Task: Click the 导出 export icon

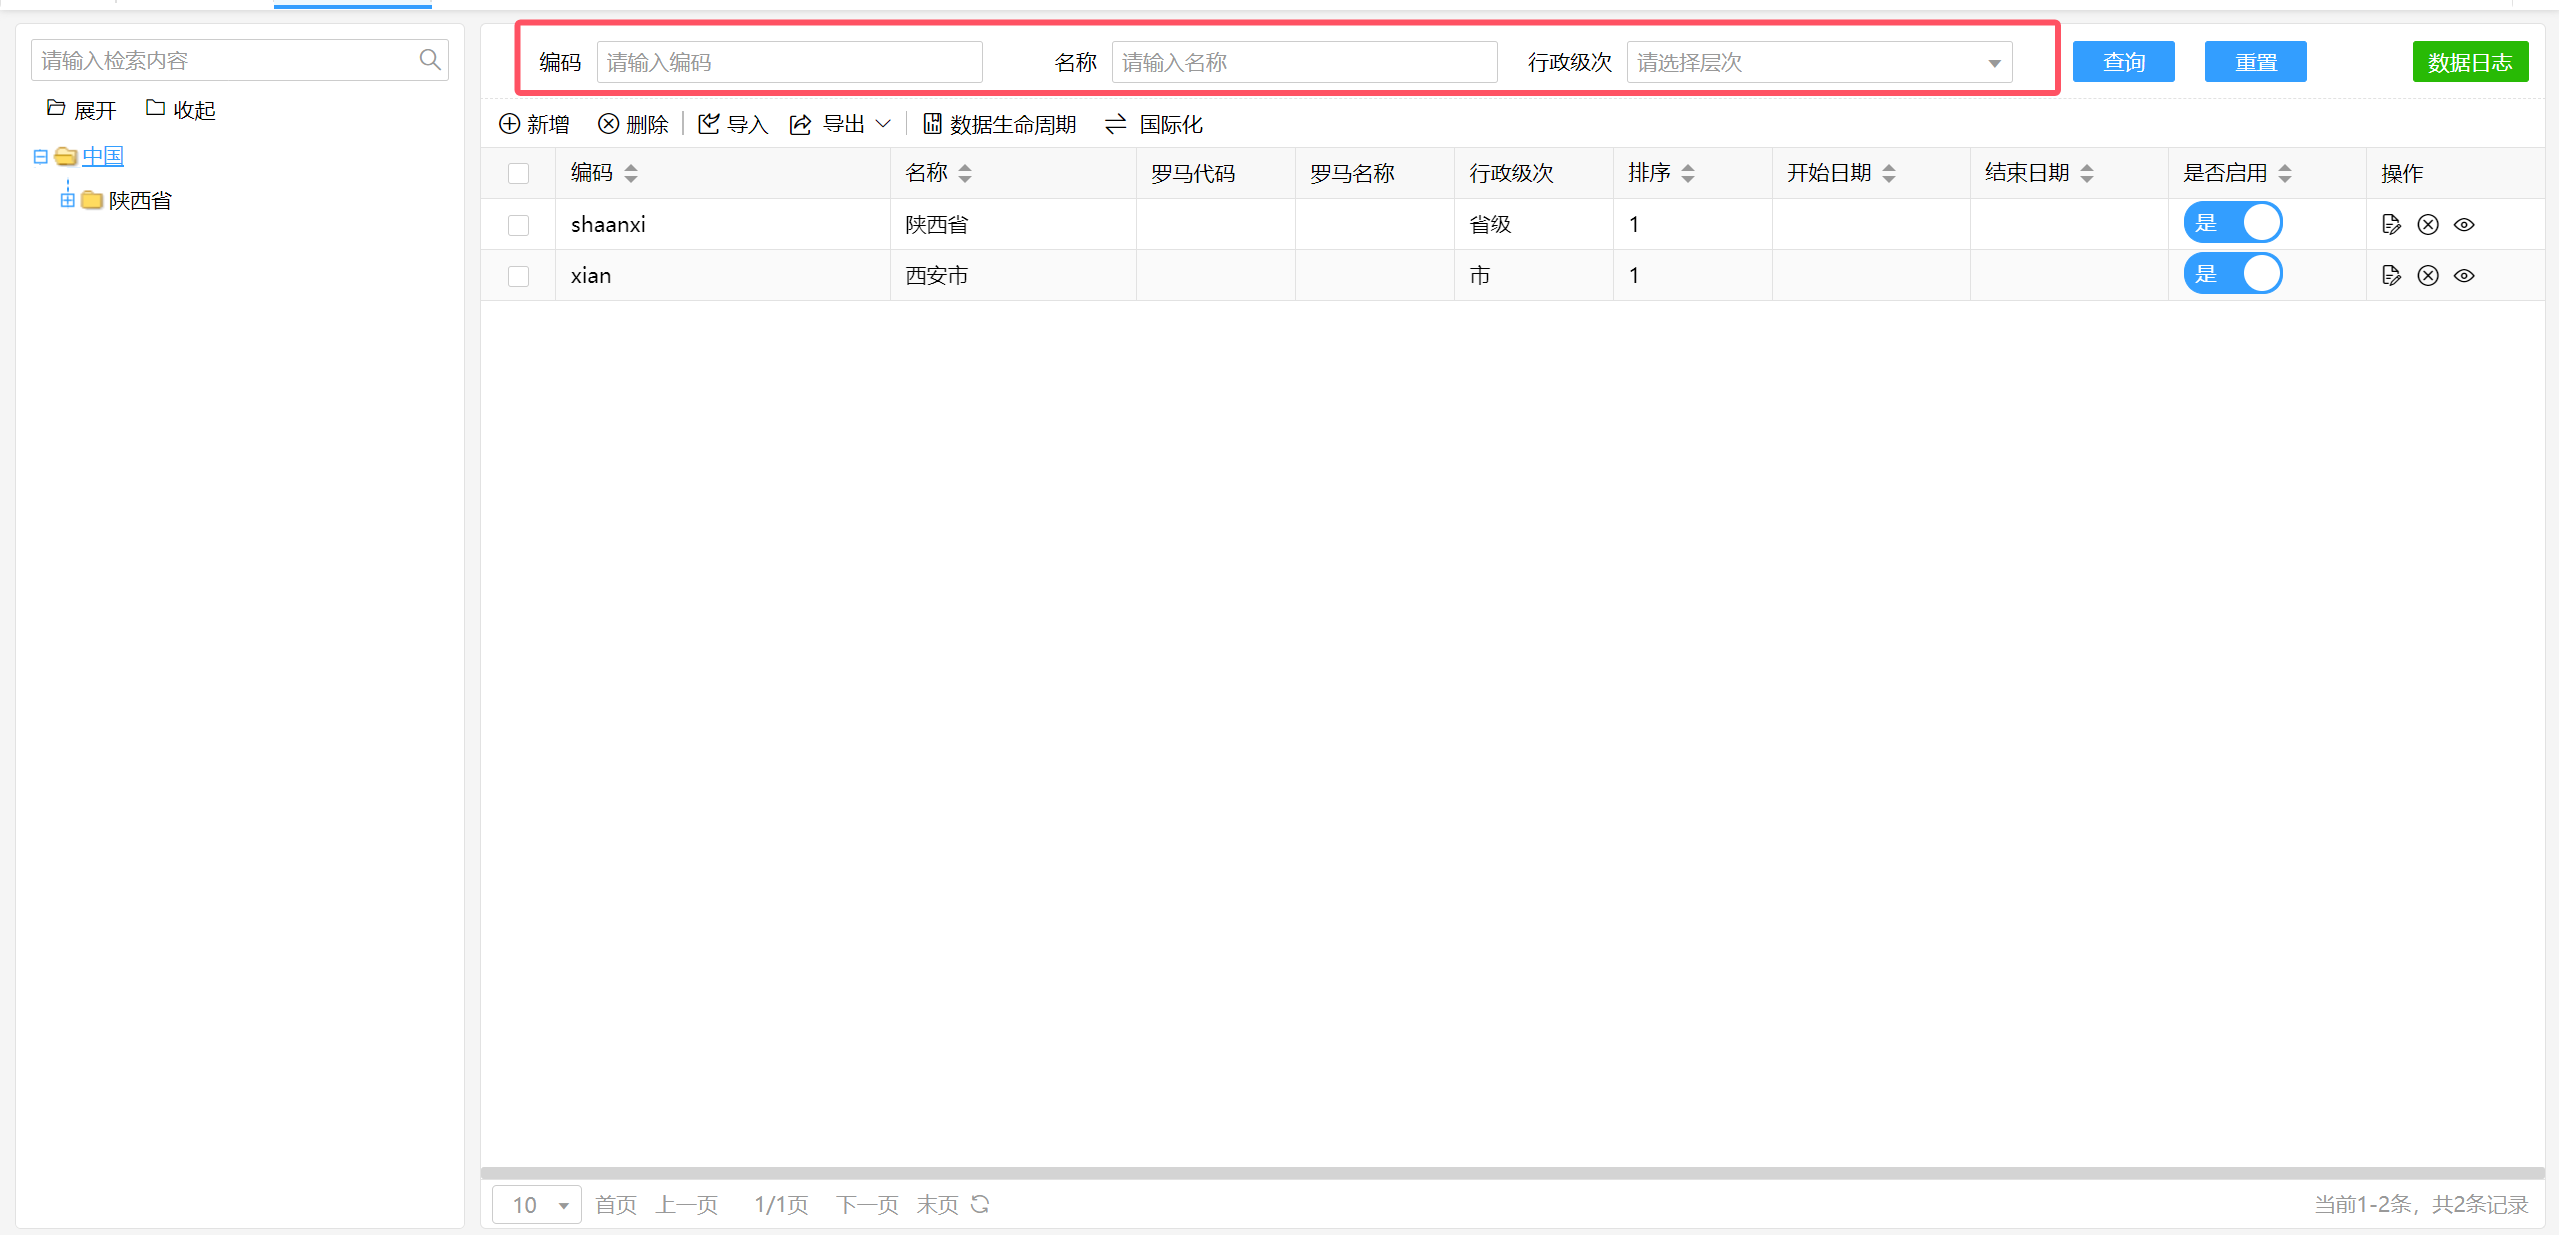Action: [x=800, y=123]
